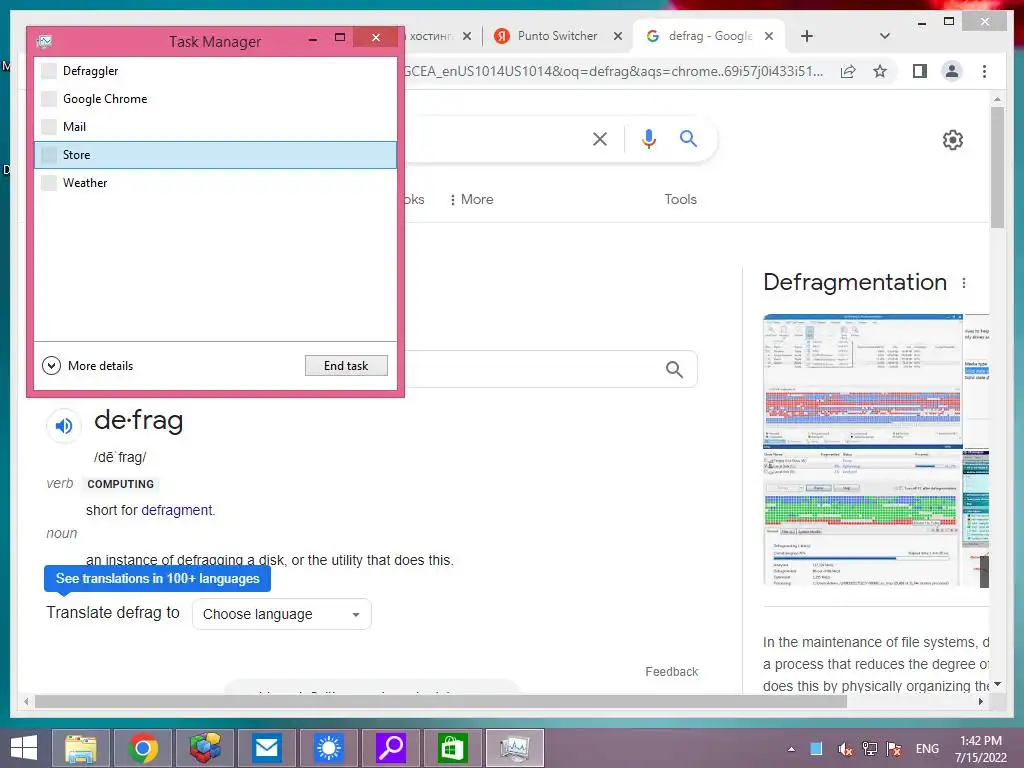Click Task Manager taskbar icon

pyautogui.click(x=514, y=748)
